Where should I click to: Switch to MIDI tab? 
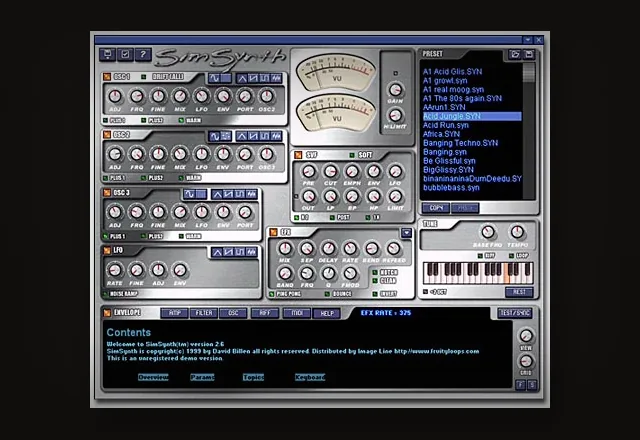[x=297, y=313]
